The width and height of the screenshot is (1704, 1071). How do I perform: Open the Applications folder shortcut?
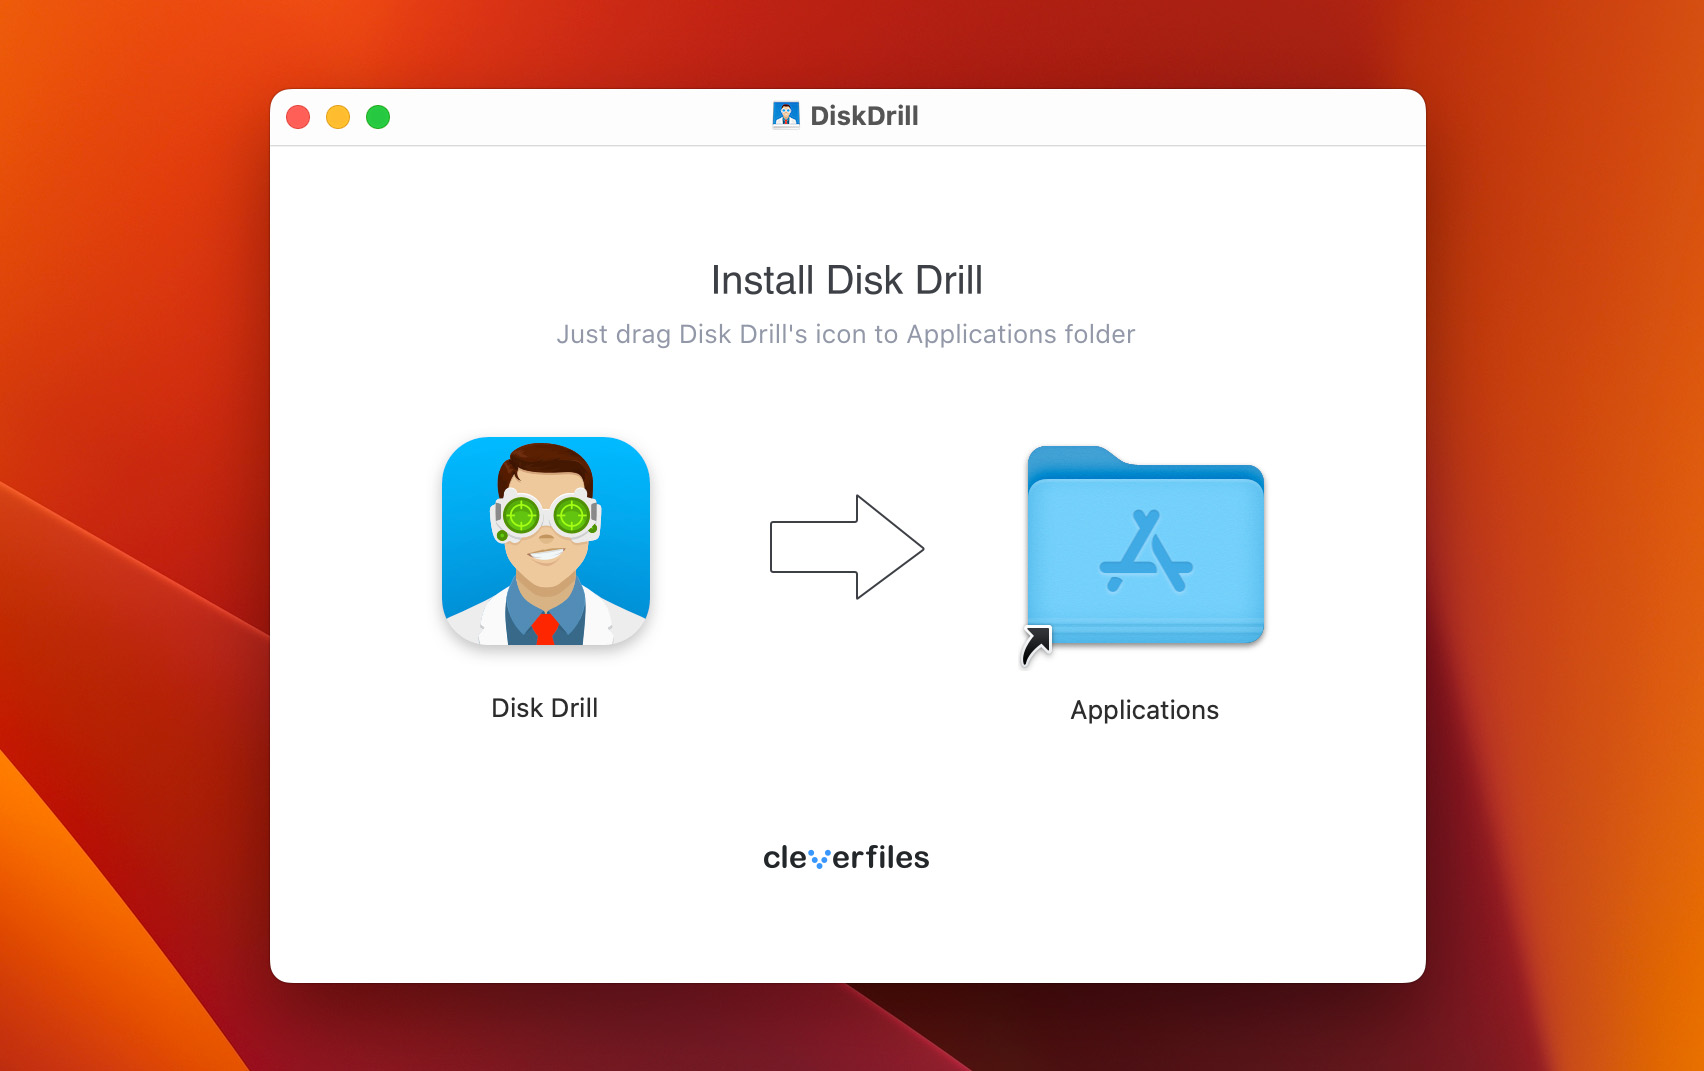pos(1145,547)
